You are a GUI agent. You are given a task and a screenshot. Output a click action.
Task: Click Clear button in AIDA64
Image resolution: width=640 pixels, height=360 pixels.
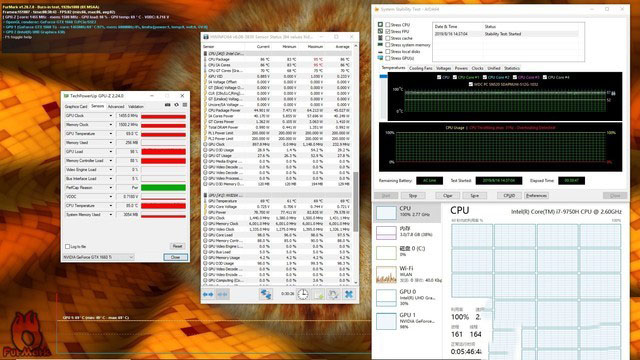tap(447, 196)
